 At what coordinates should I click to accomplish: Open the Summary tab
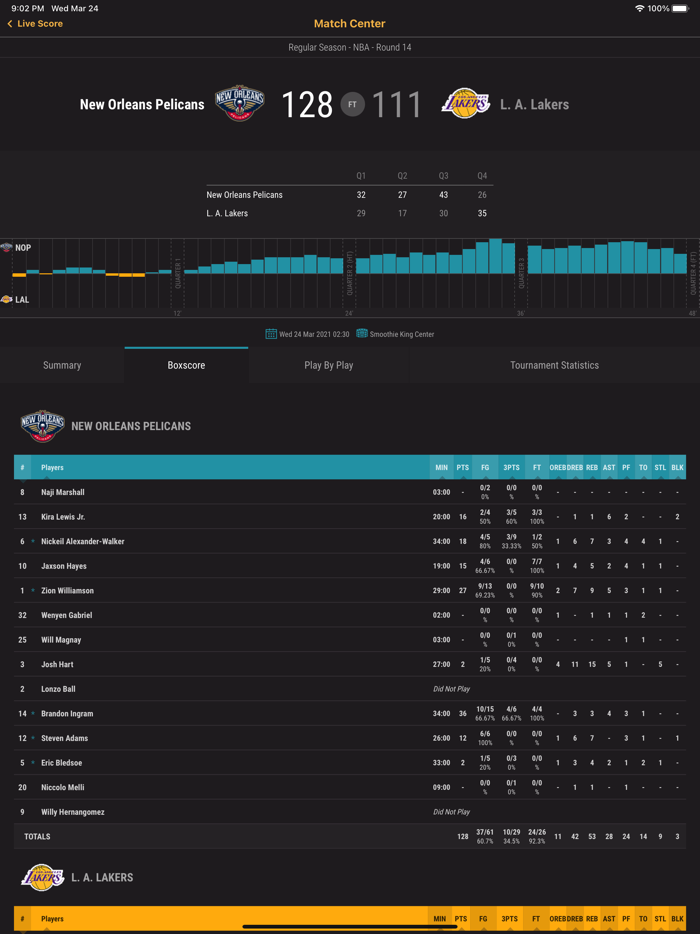pyautogui.click(x=62, y=366)
